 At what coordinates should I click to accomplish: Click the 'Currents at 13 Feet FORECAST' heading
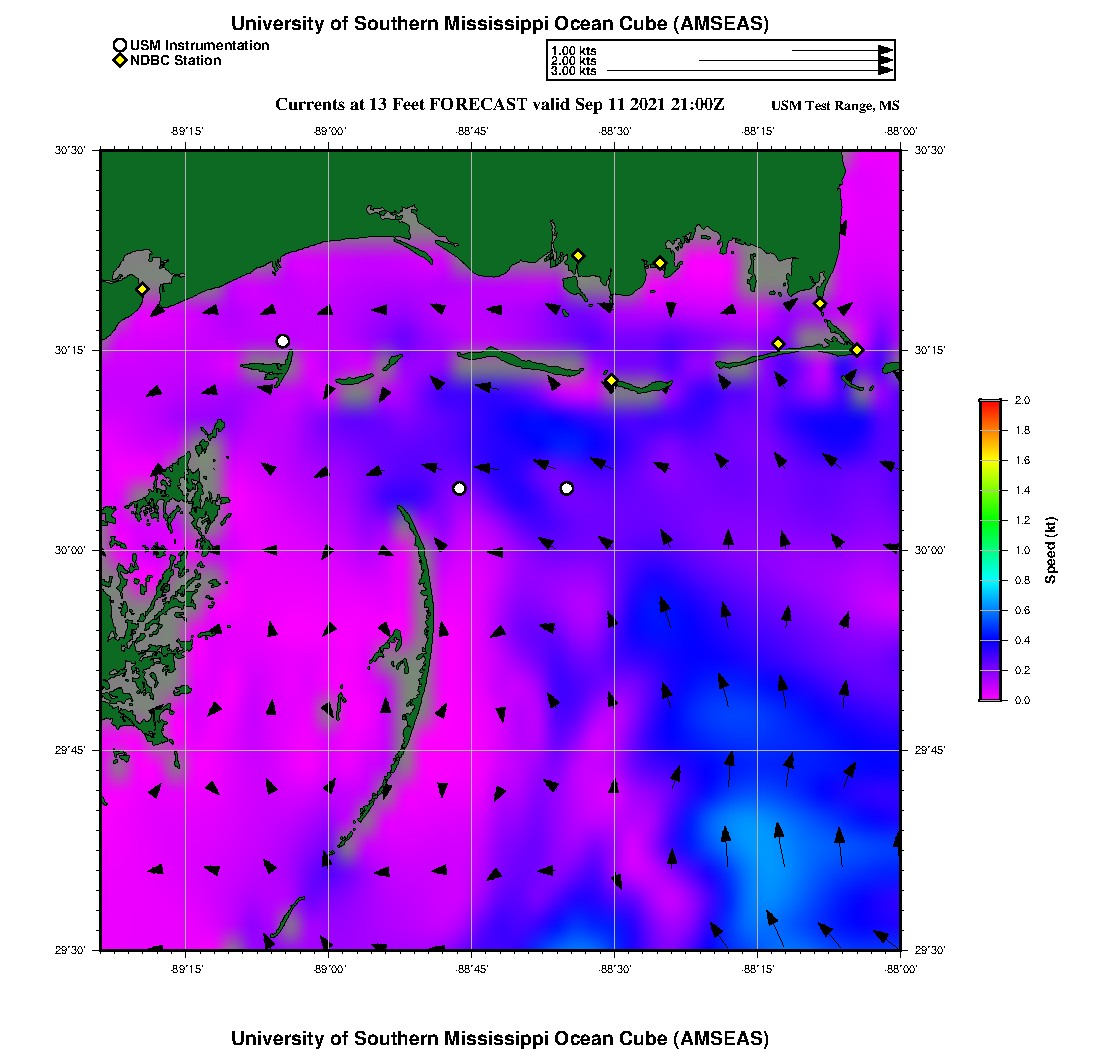coord(500,104)
